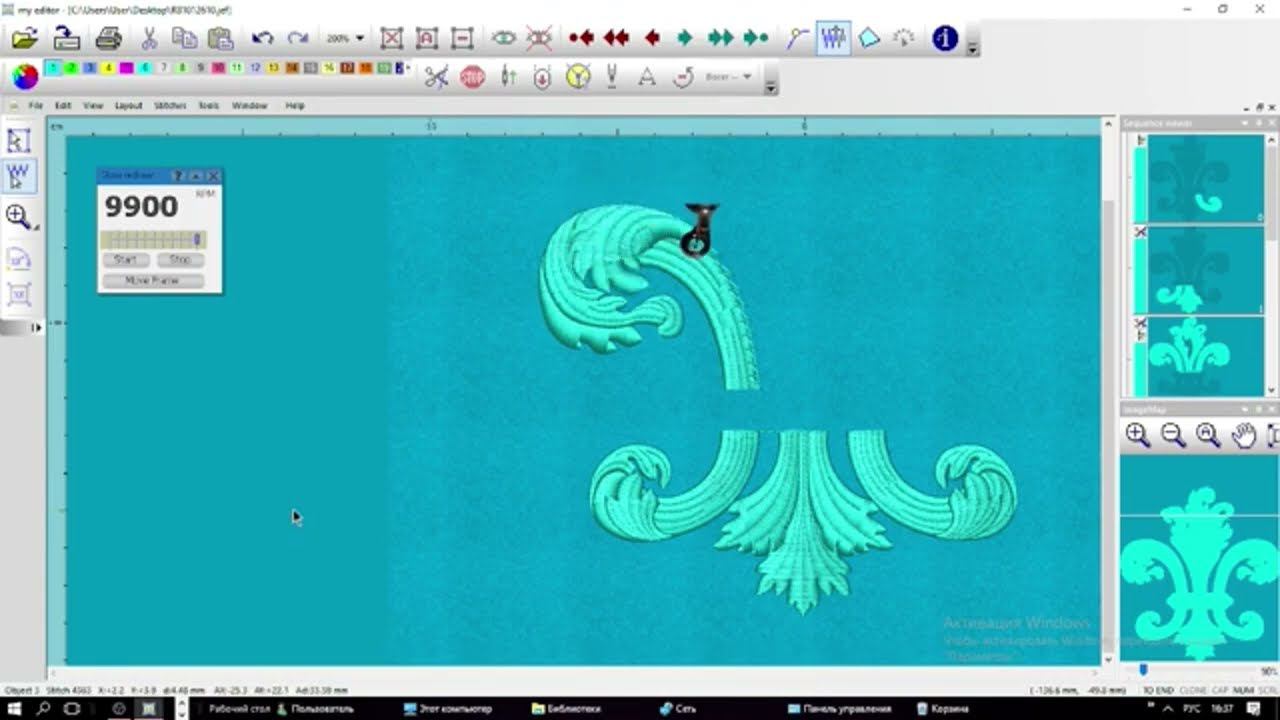Expand the left toolbar flyout arrow

point(37,328)
